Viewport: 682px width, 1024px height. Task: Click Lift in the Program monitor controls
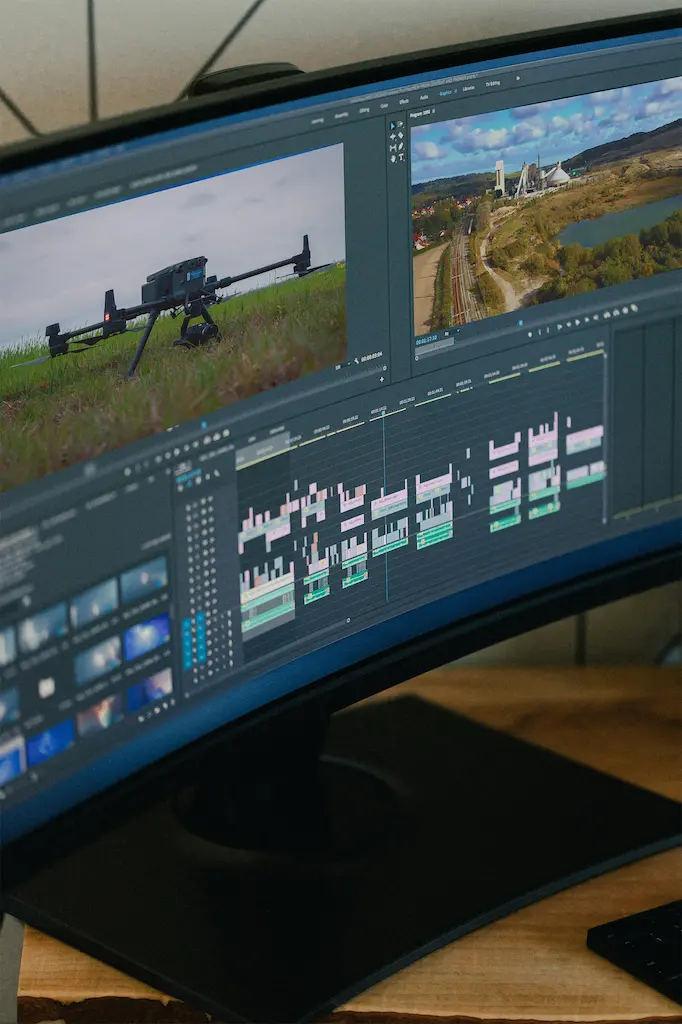click(x=607, y=315)
